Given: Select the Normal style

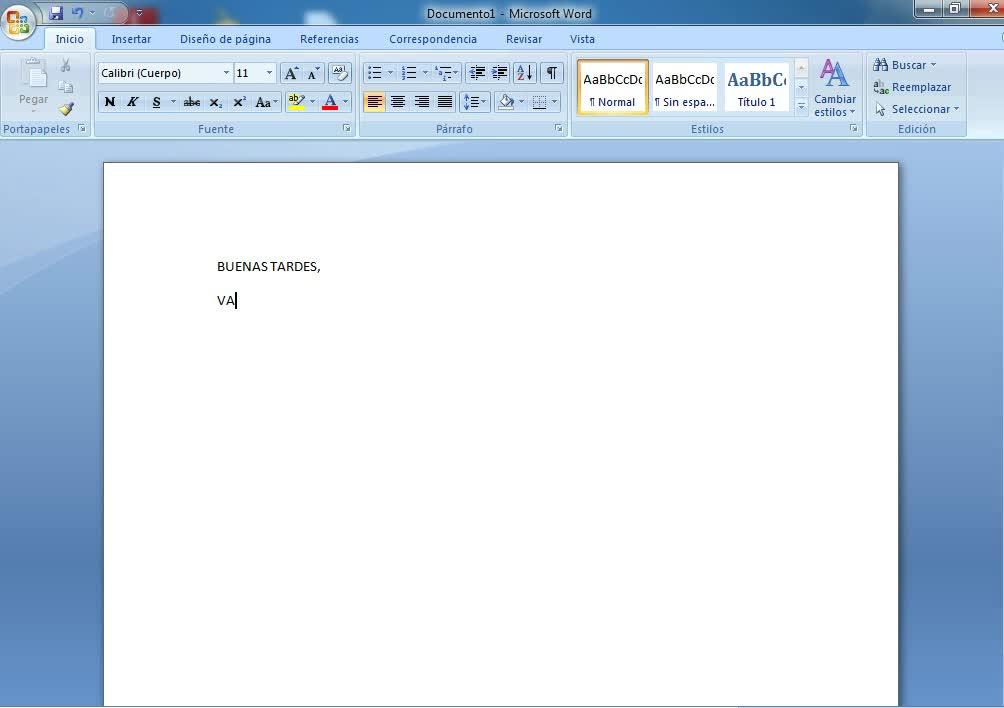Looking at the screenshot, I should pyautogui.click(x=613, y=88).
